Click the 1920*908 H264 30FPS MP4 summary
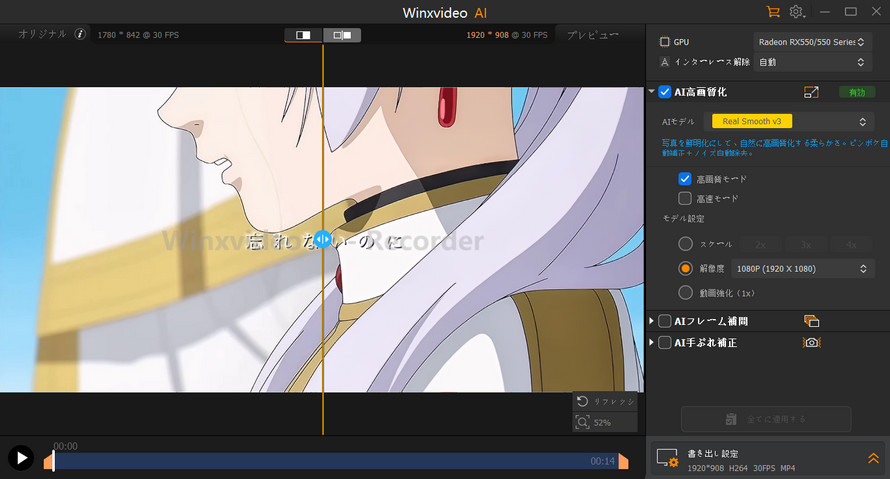Screen dimensions: 890x479 pyautogui.click(x=741, y=468)
